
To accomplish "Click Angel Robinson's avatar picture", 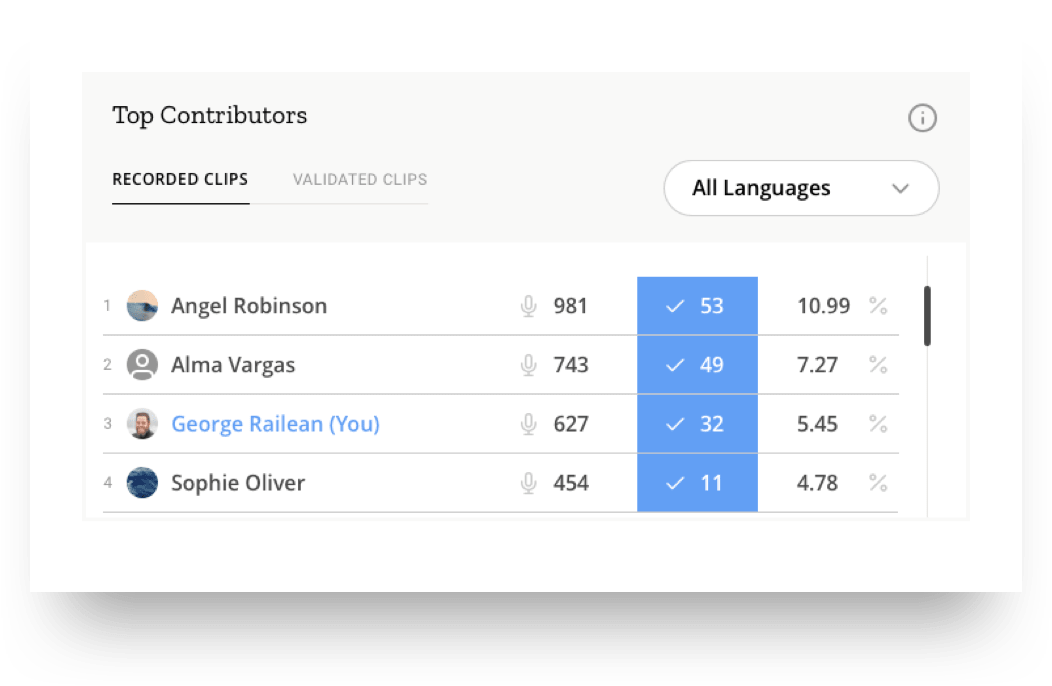I will point(142,306).
